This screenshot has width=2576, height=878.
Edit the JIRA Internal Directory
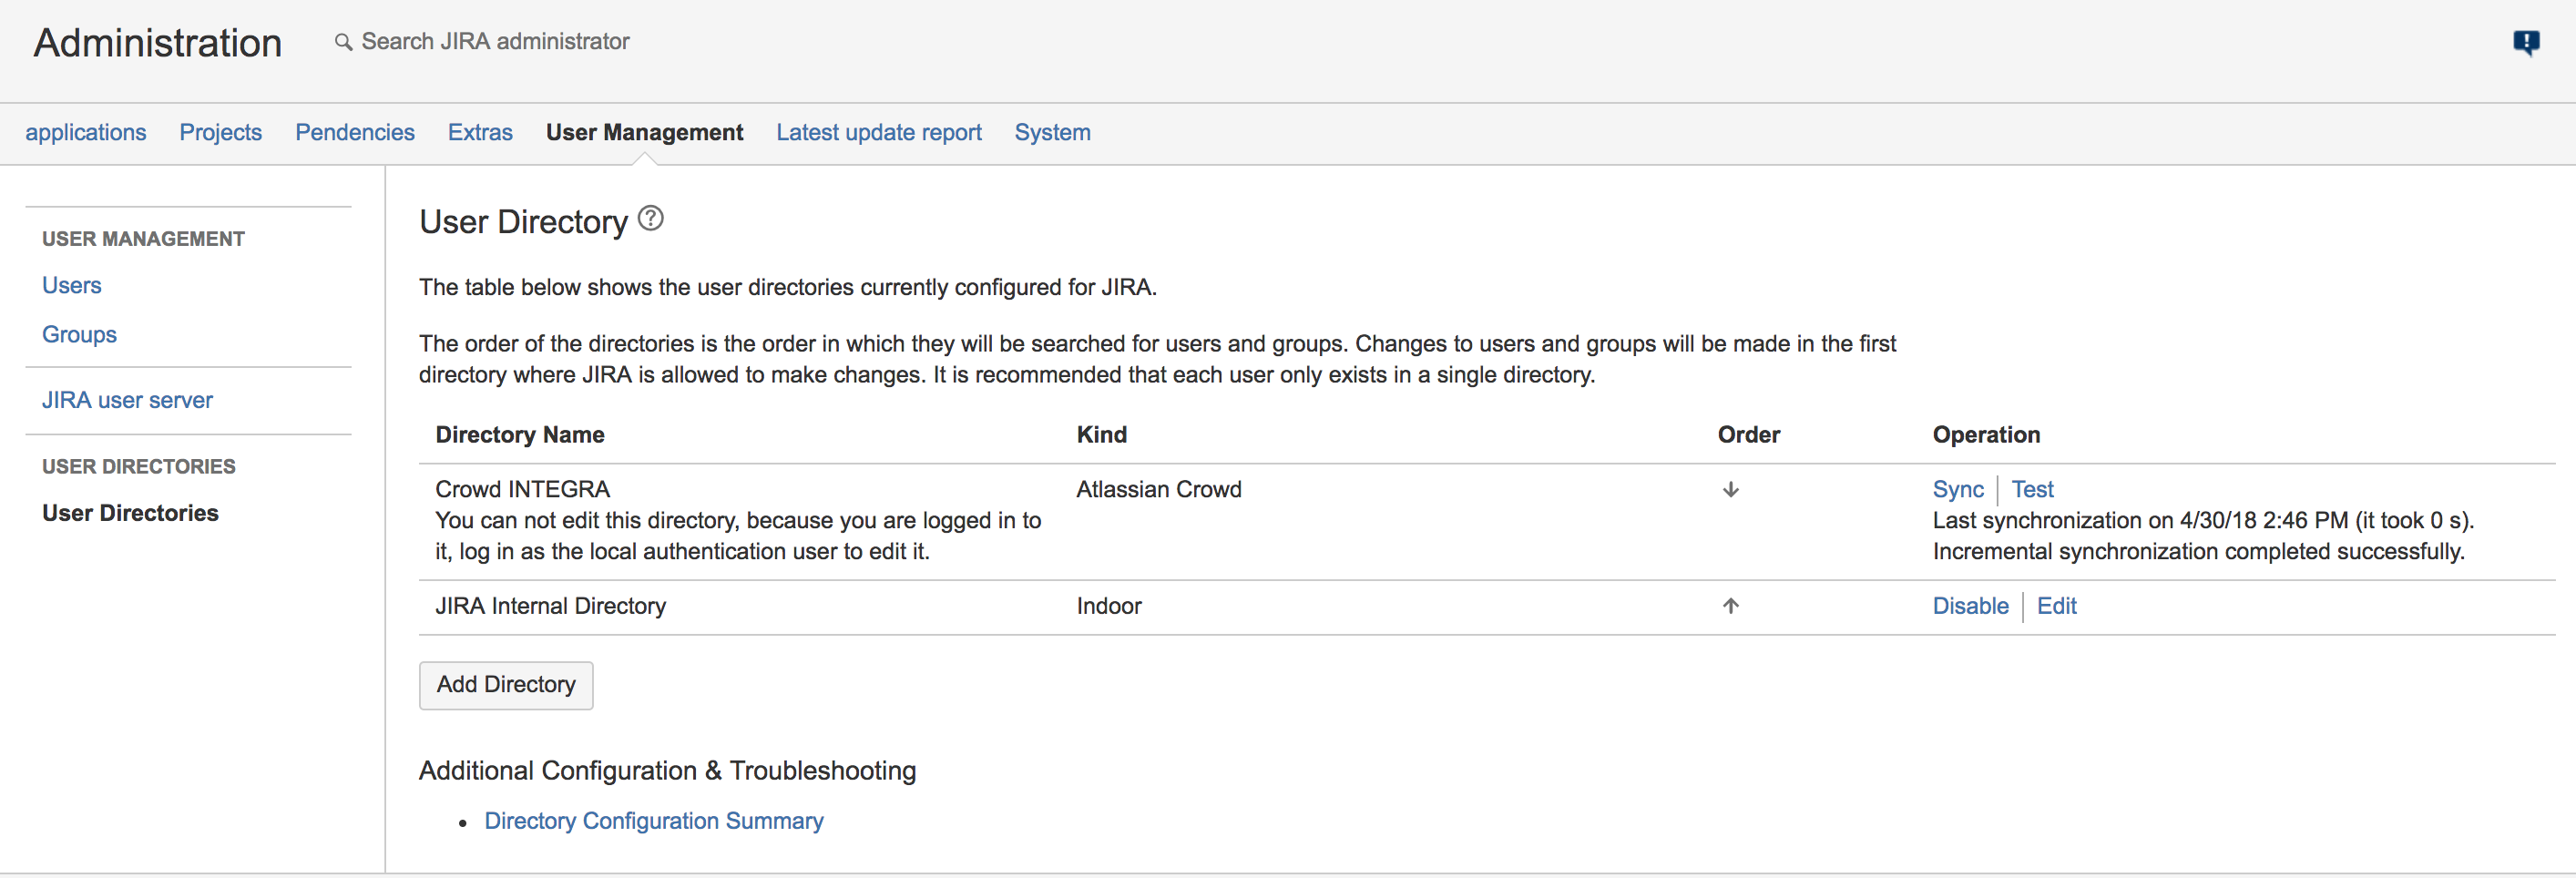[x=2057, y=605]
